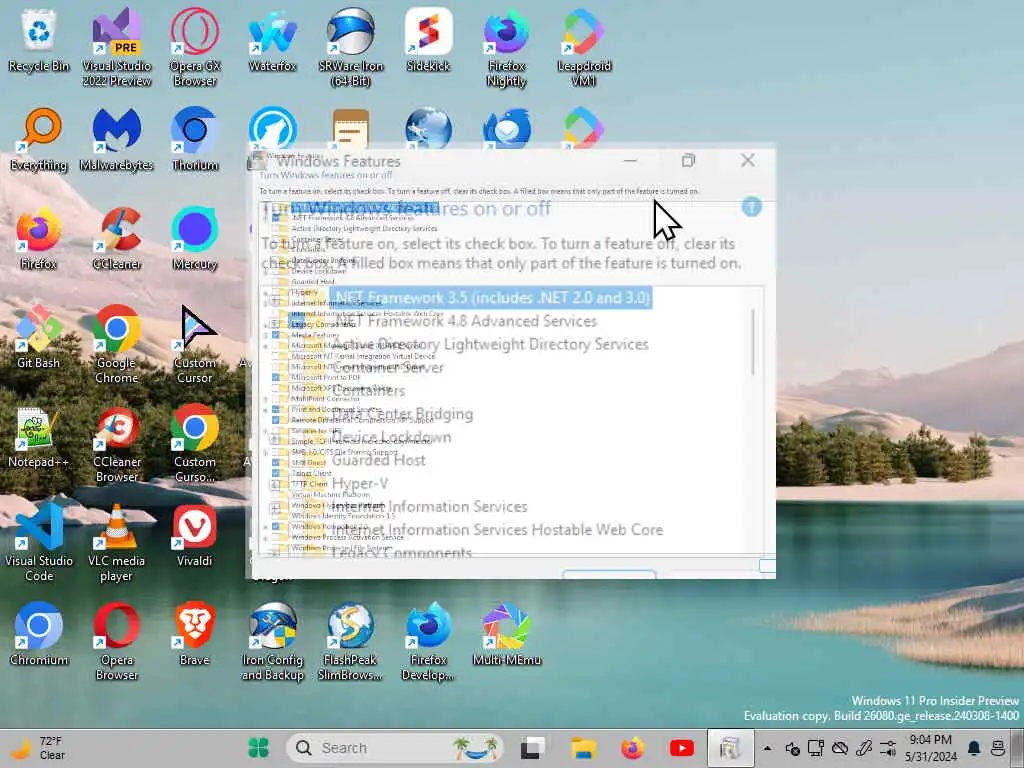
Task: Click the blue help icon in Windows Features
Action: pos(752,207)
